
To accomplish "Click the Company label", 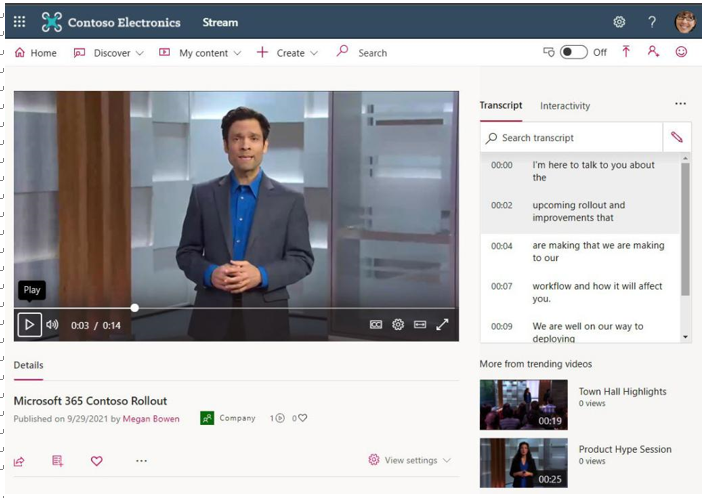I will pos(237,418).
